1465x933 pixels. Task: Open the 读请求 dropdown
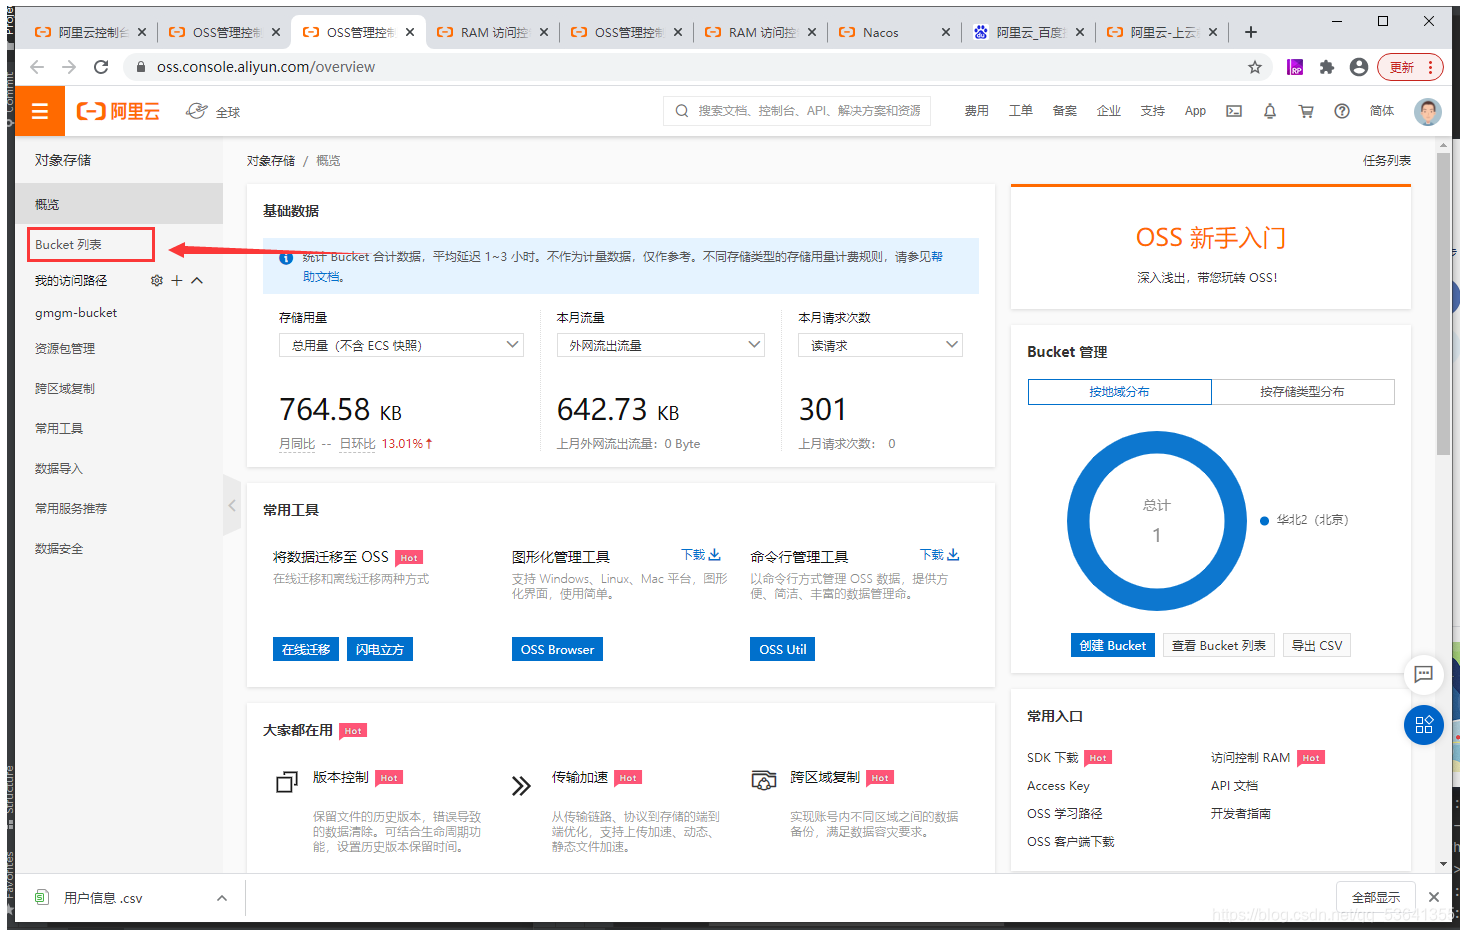(880, 345)
